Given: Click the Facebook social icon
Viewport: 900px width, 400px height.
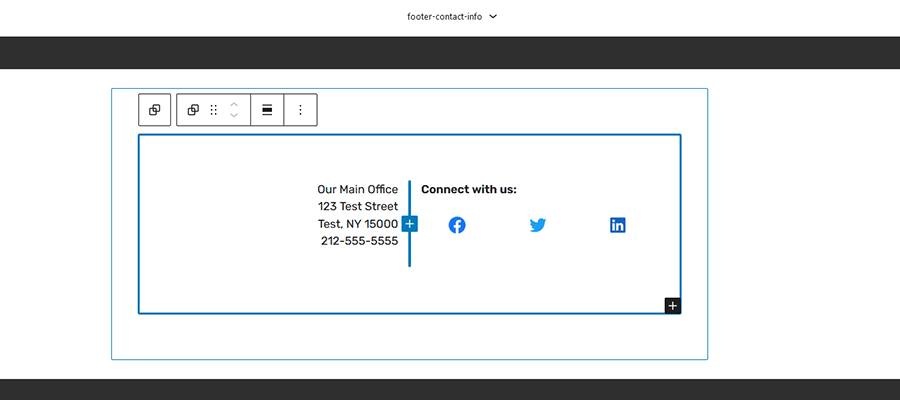Looking at the screenshot, I should 457,225.
